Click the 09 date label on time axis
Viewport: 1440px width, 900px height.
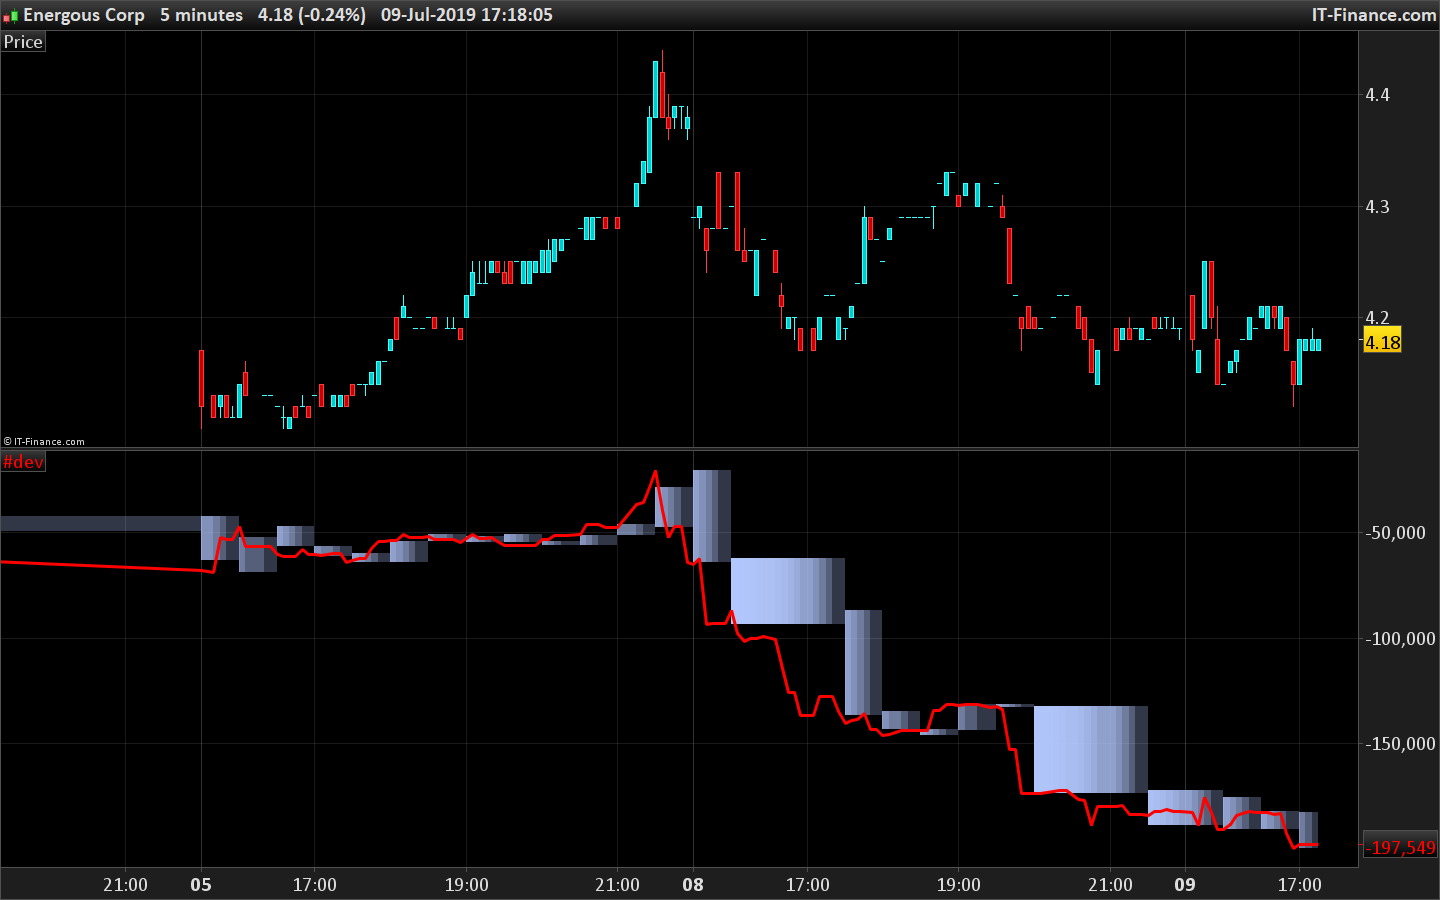(1185, 885)
